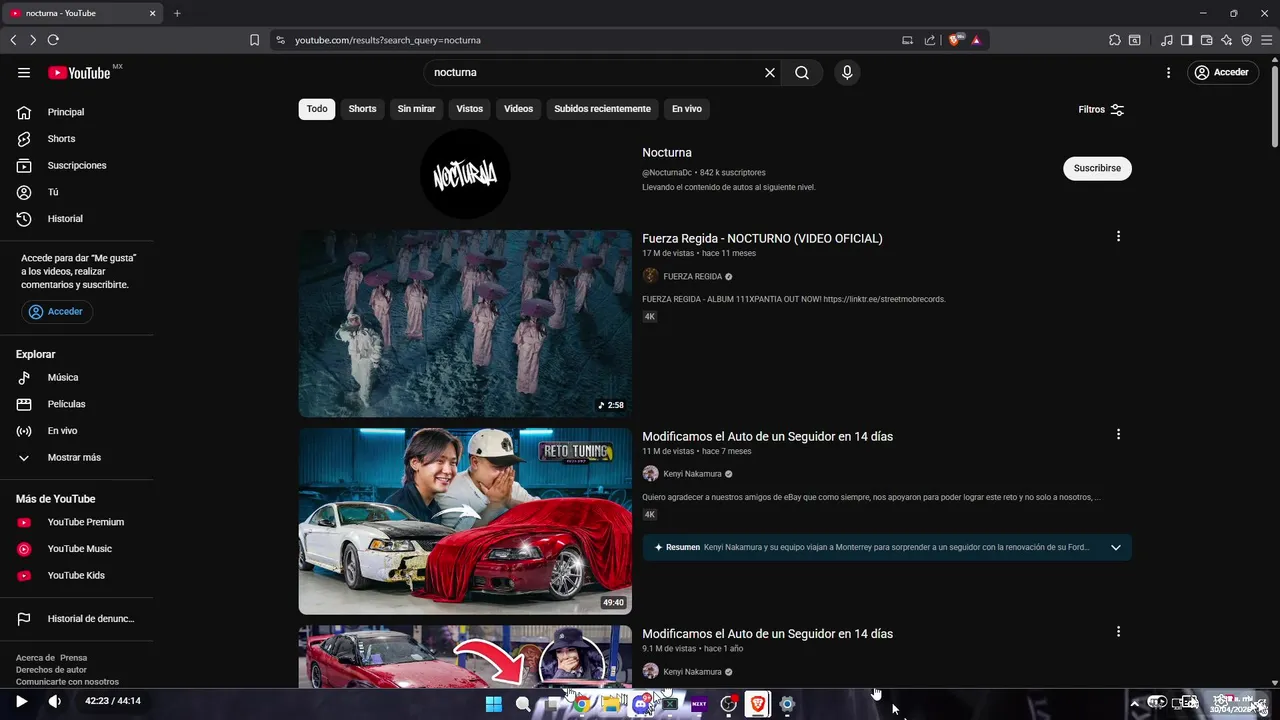This screenshot has height=720, width=1280.
Task: Open the Nocturna channel title link
Action: 666,153
